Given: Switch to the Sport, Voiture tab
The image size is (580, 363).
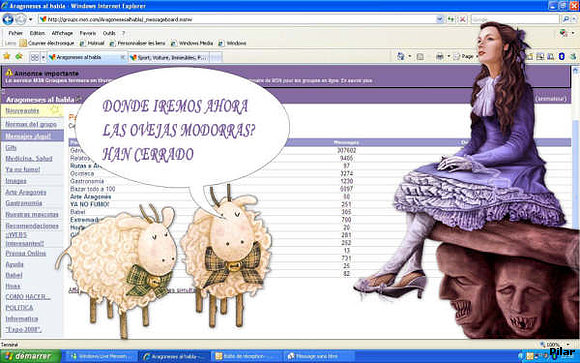Looking at the screenshot, I should [x=169, y=57].
